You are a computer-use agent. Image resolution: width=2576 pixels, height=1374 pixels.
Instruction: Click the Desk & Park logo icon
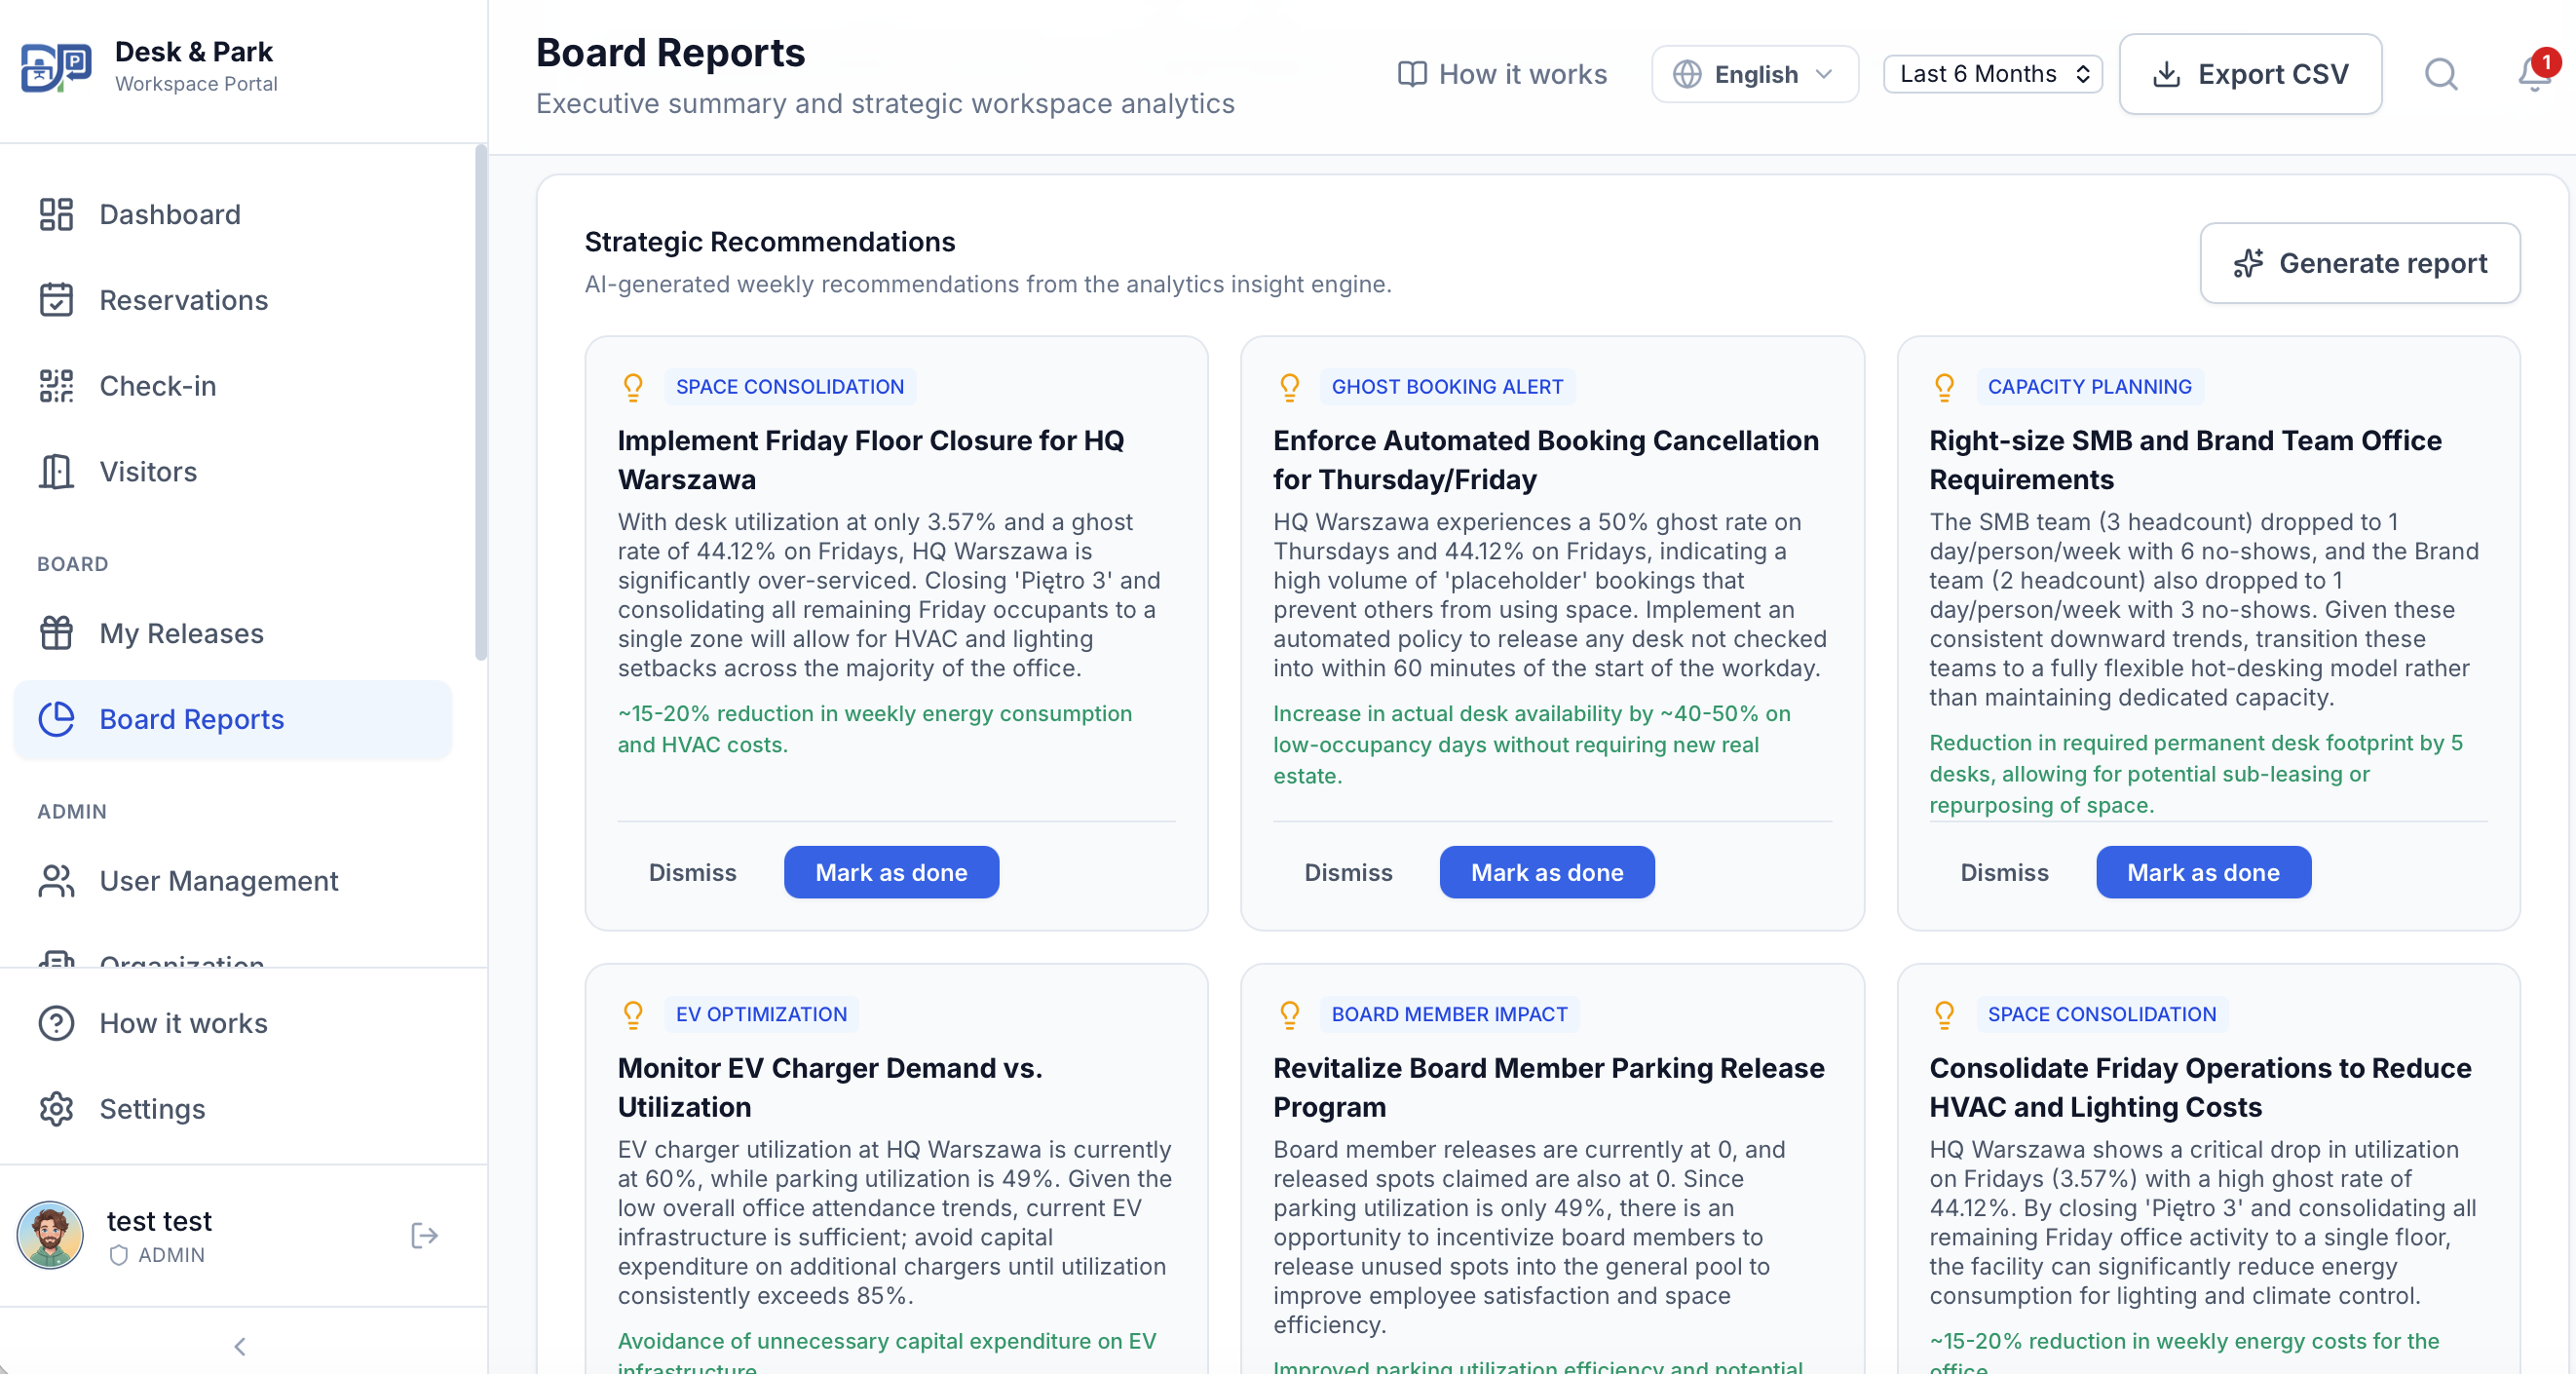tap(56, 68)
